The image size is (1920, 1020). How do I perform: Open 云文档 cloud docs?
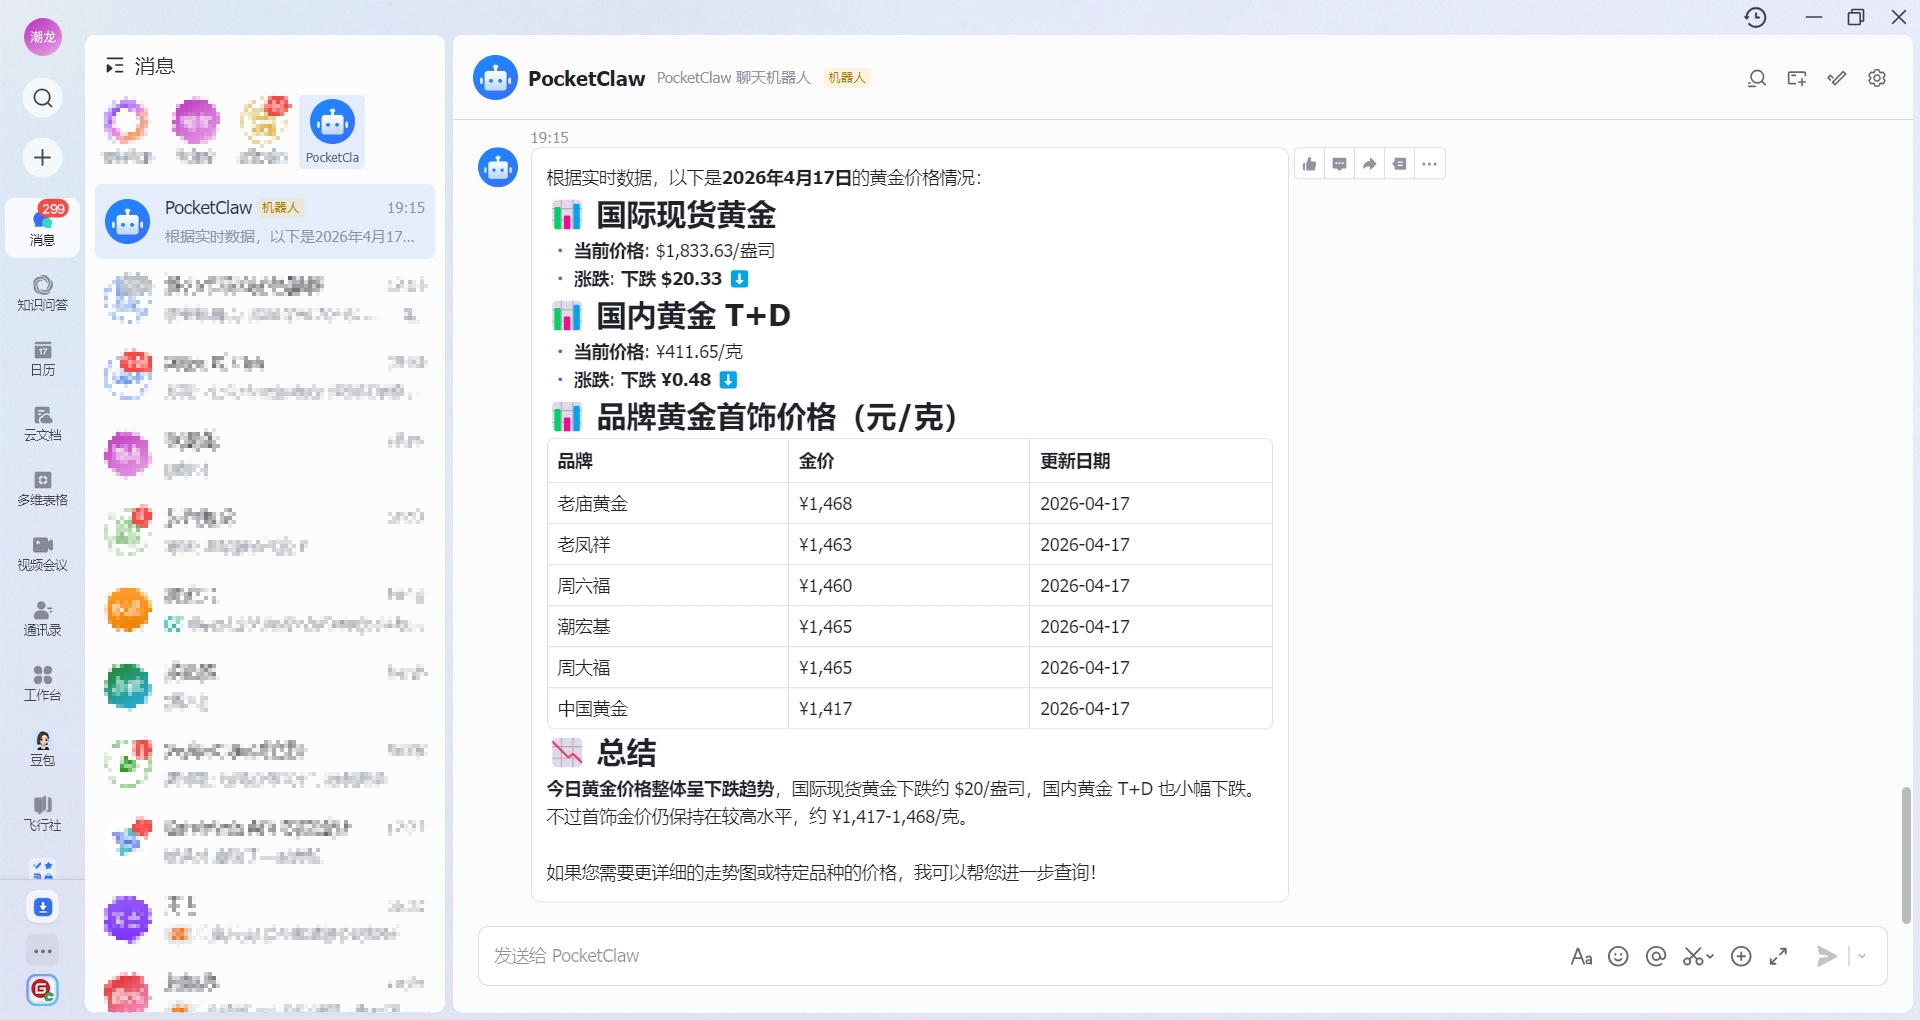(x=42, y=424)
